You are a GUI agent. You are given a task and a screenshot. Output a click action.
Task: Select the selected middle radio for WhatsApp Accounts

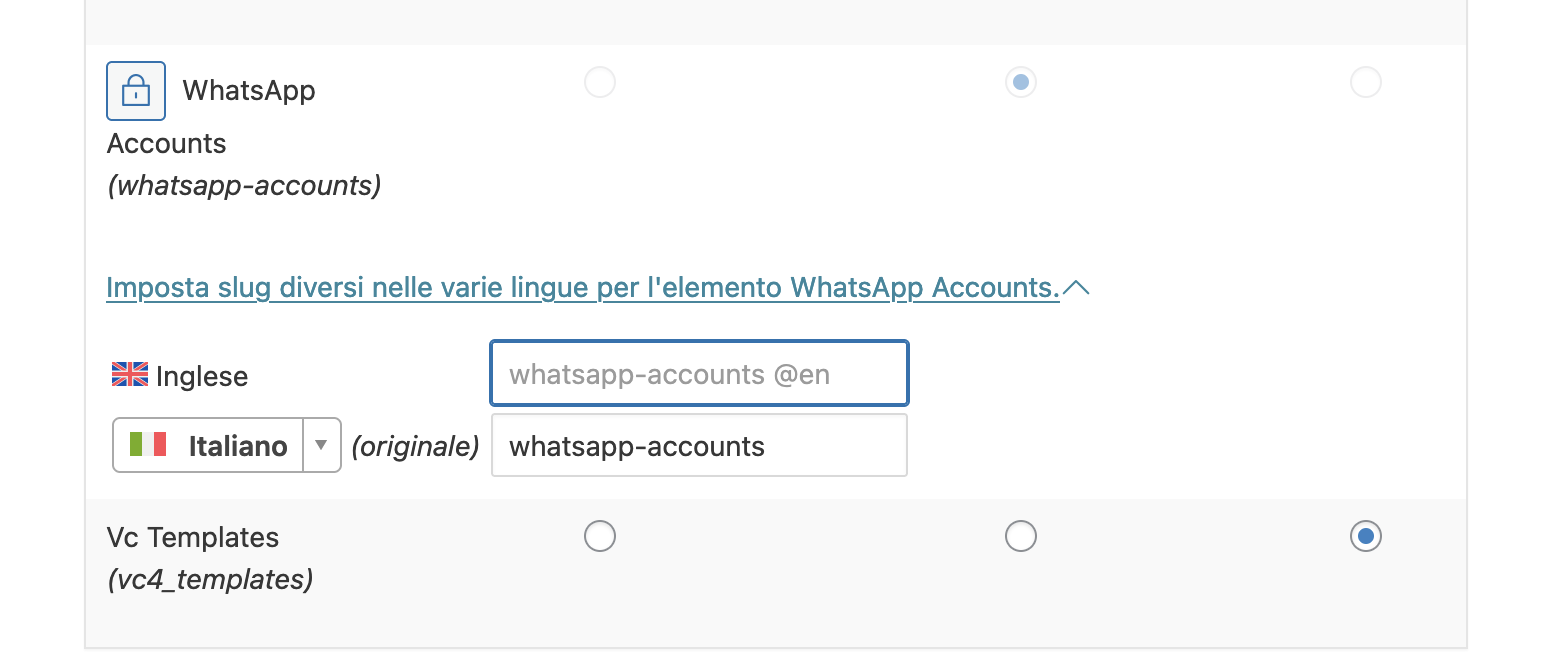(1021, 82)
